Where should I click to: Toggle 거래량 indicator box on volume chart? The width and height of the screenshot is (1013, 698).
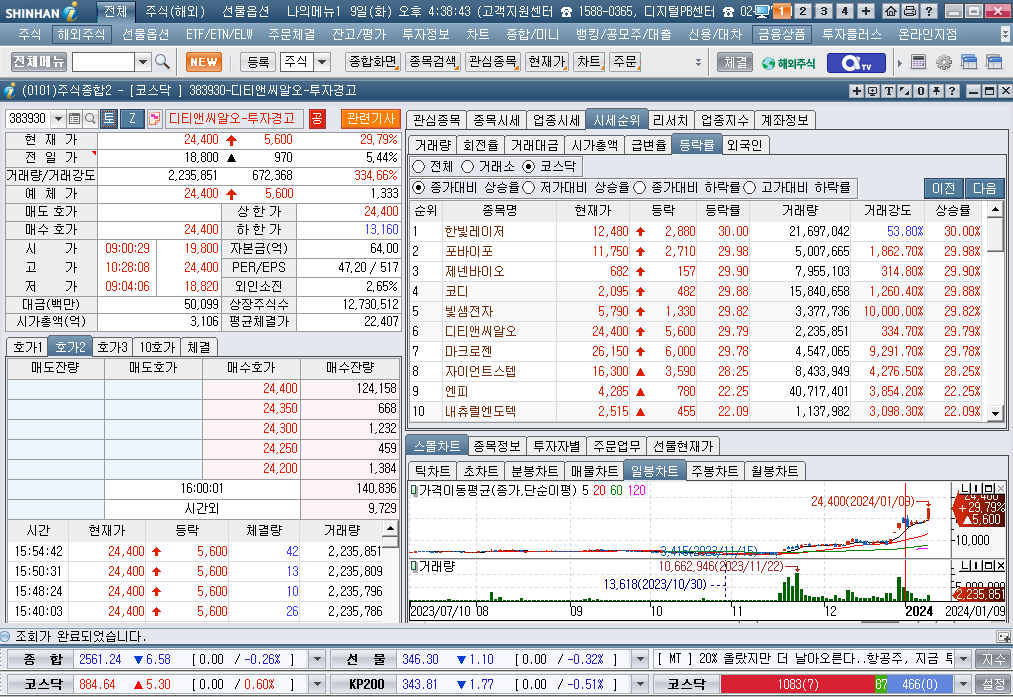pos(414,566)
